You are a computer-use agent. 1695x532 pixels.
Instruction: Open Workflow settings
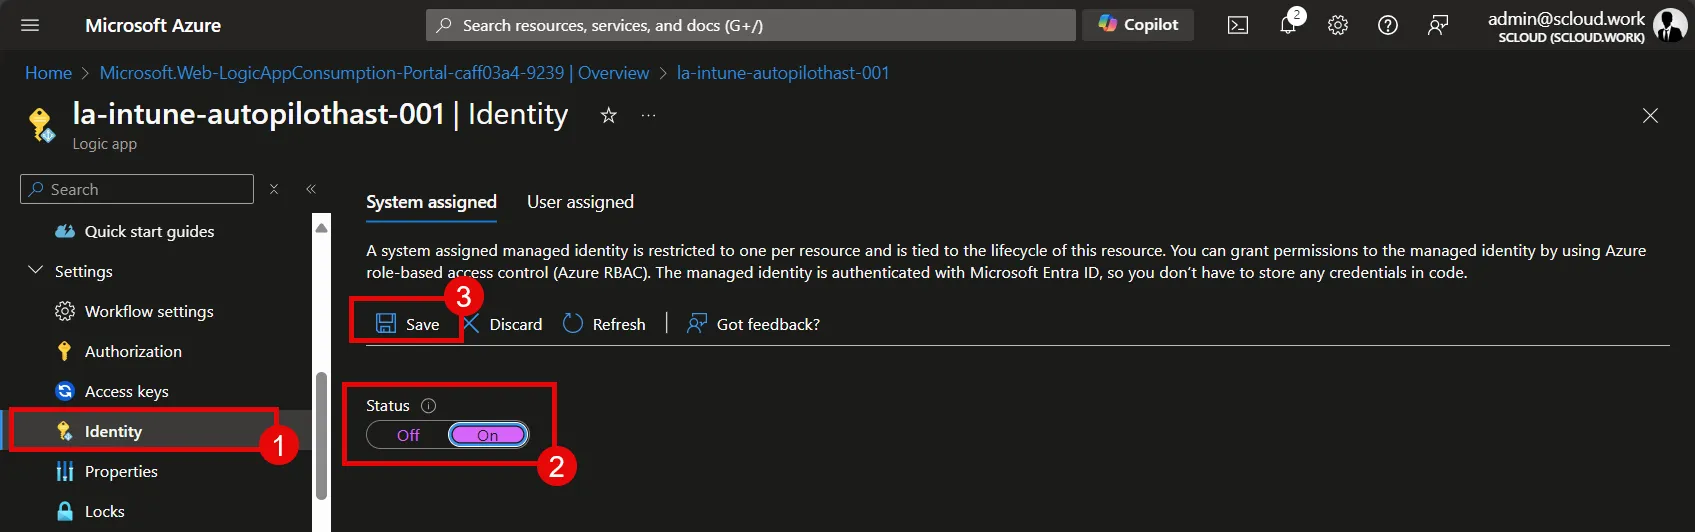(x=149, y=311)
